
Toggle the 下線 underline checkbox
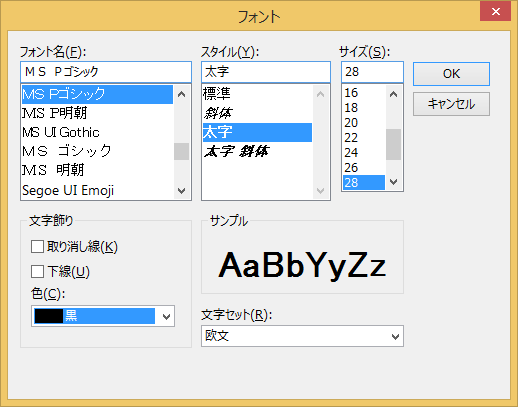pyautogui.click(x=37, y=271)
